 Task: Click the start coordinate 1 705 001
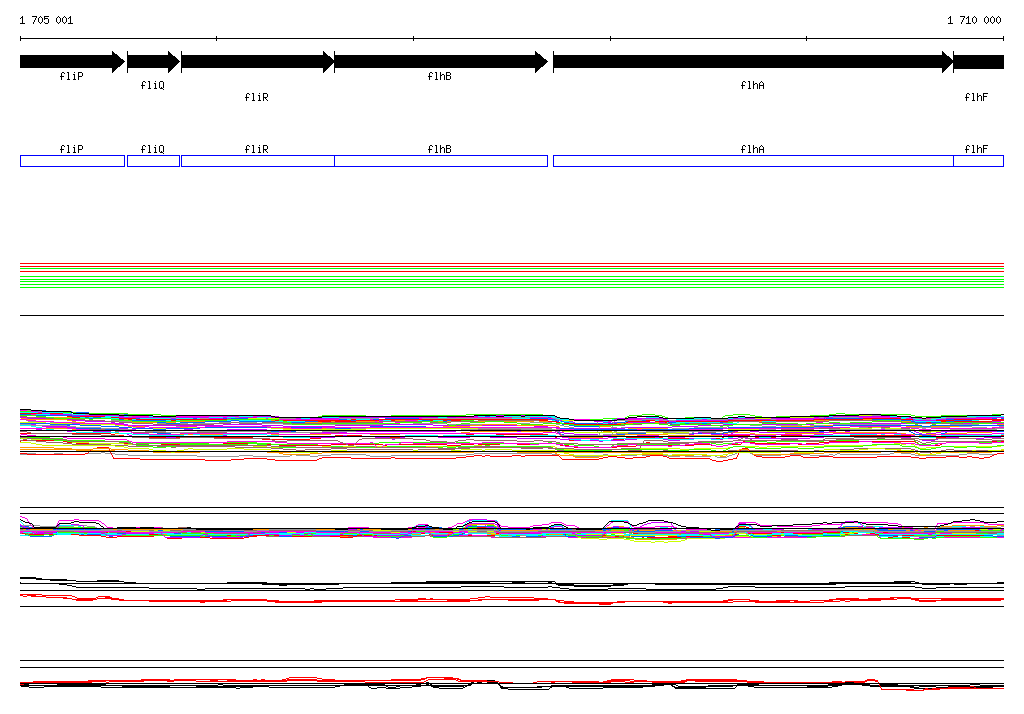click(46, 20)
